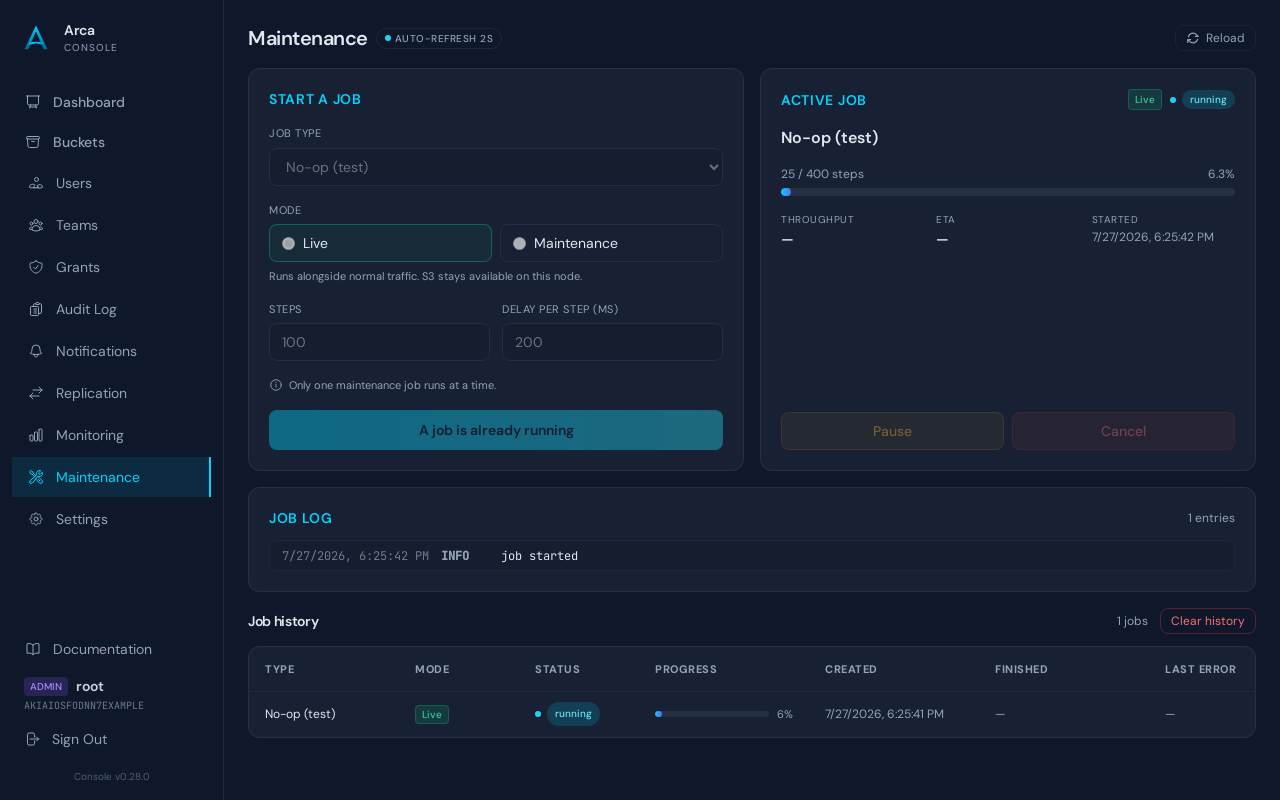Viewport: 1280px width, 800px height.
Task: Click the created time 7/27/2026, 6:25:41 PM
Action: click(884, 714)
